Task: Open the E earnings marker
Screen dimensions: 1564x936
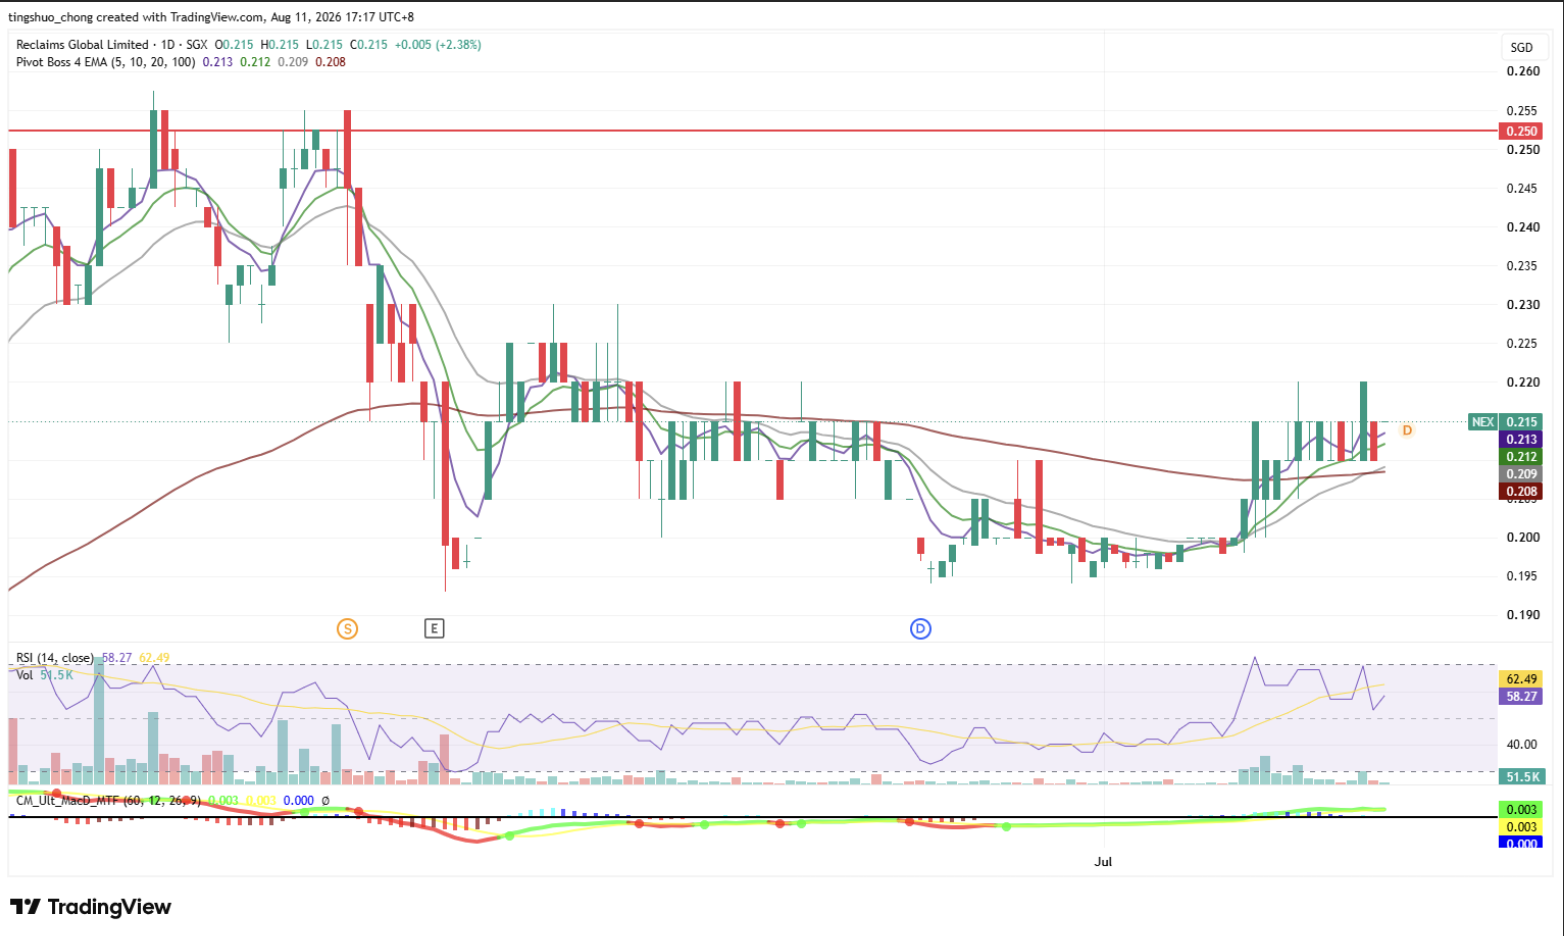Action: (x=433, y=628)
